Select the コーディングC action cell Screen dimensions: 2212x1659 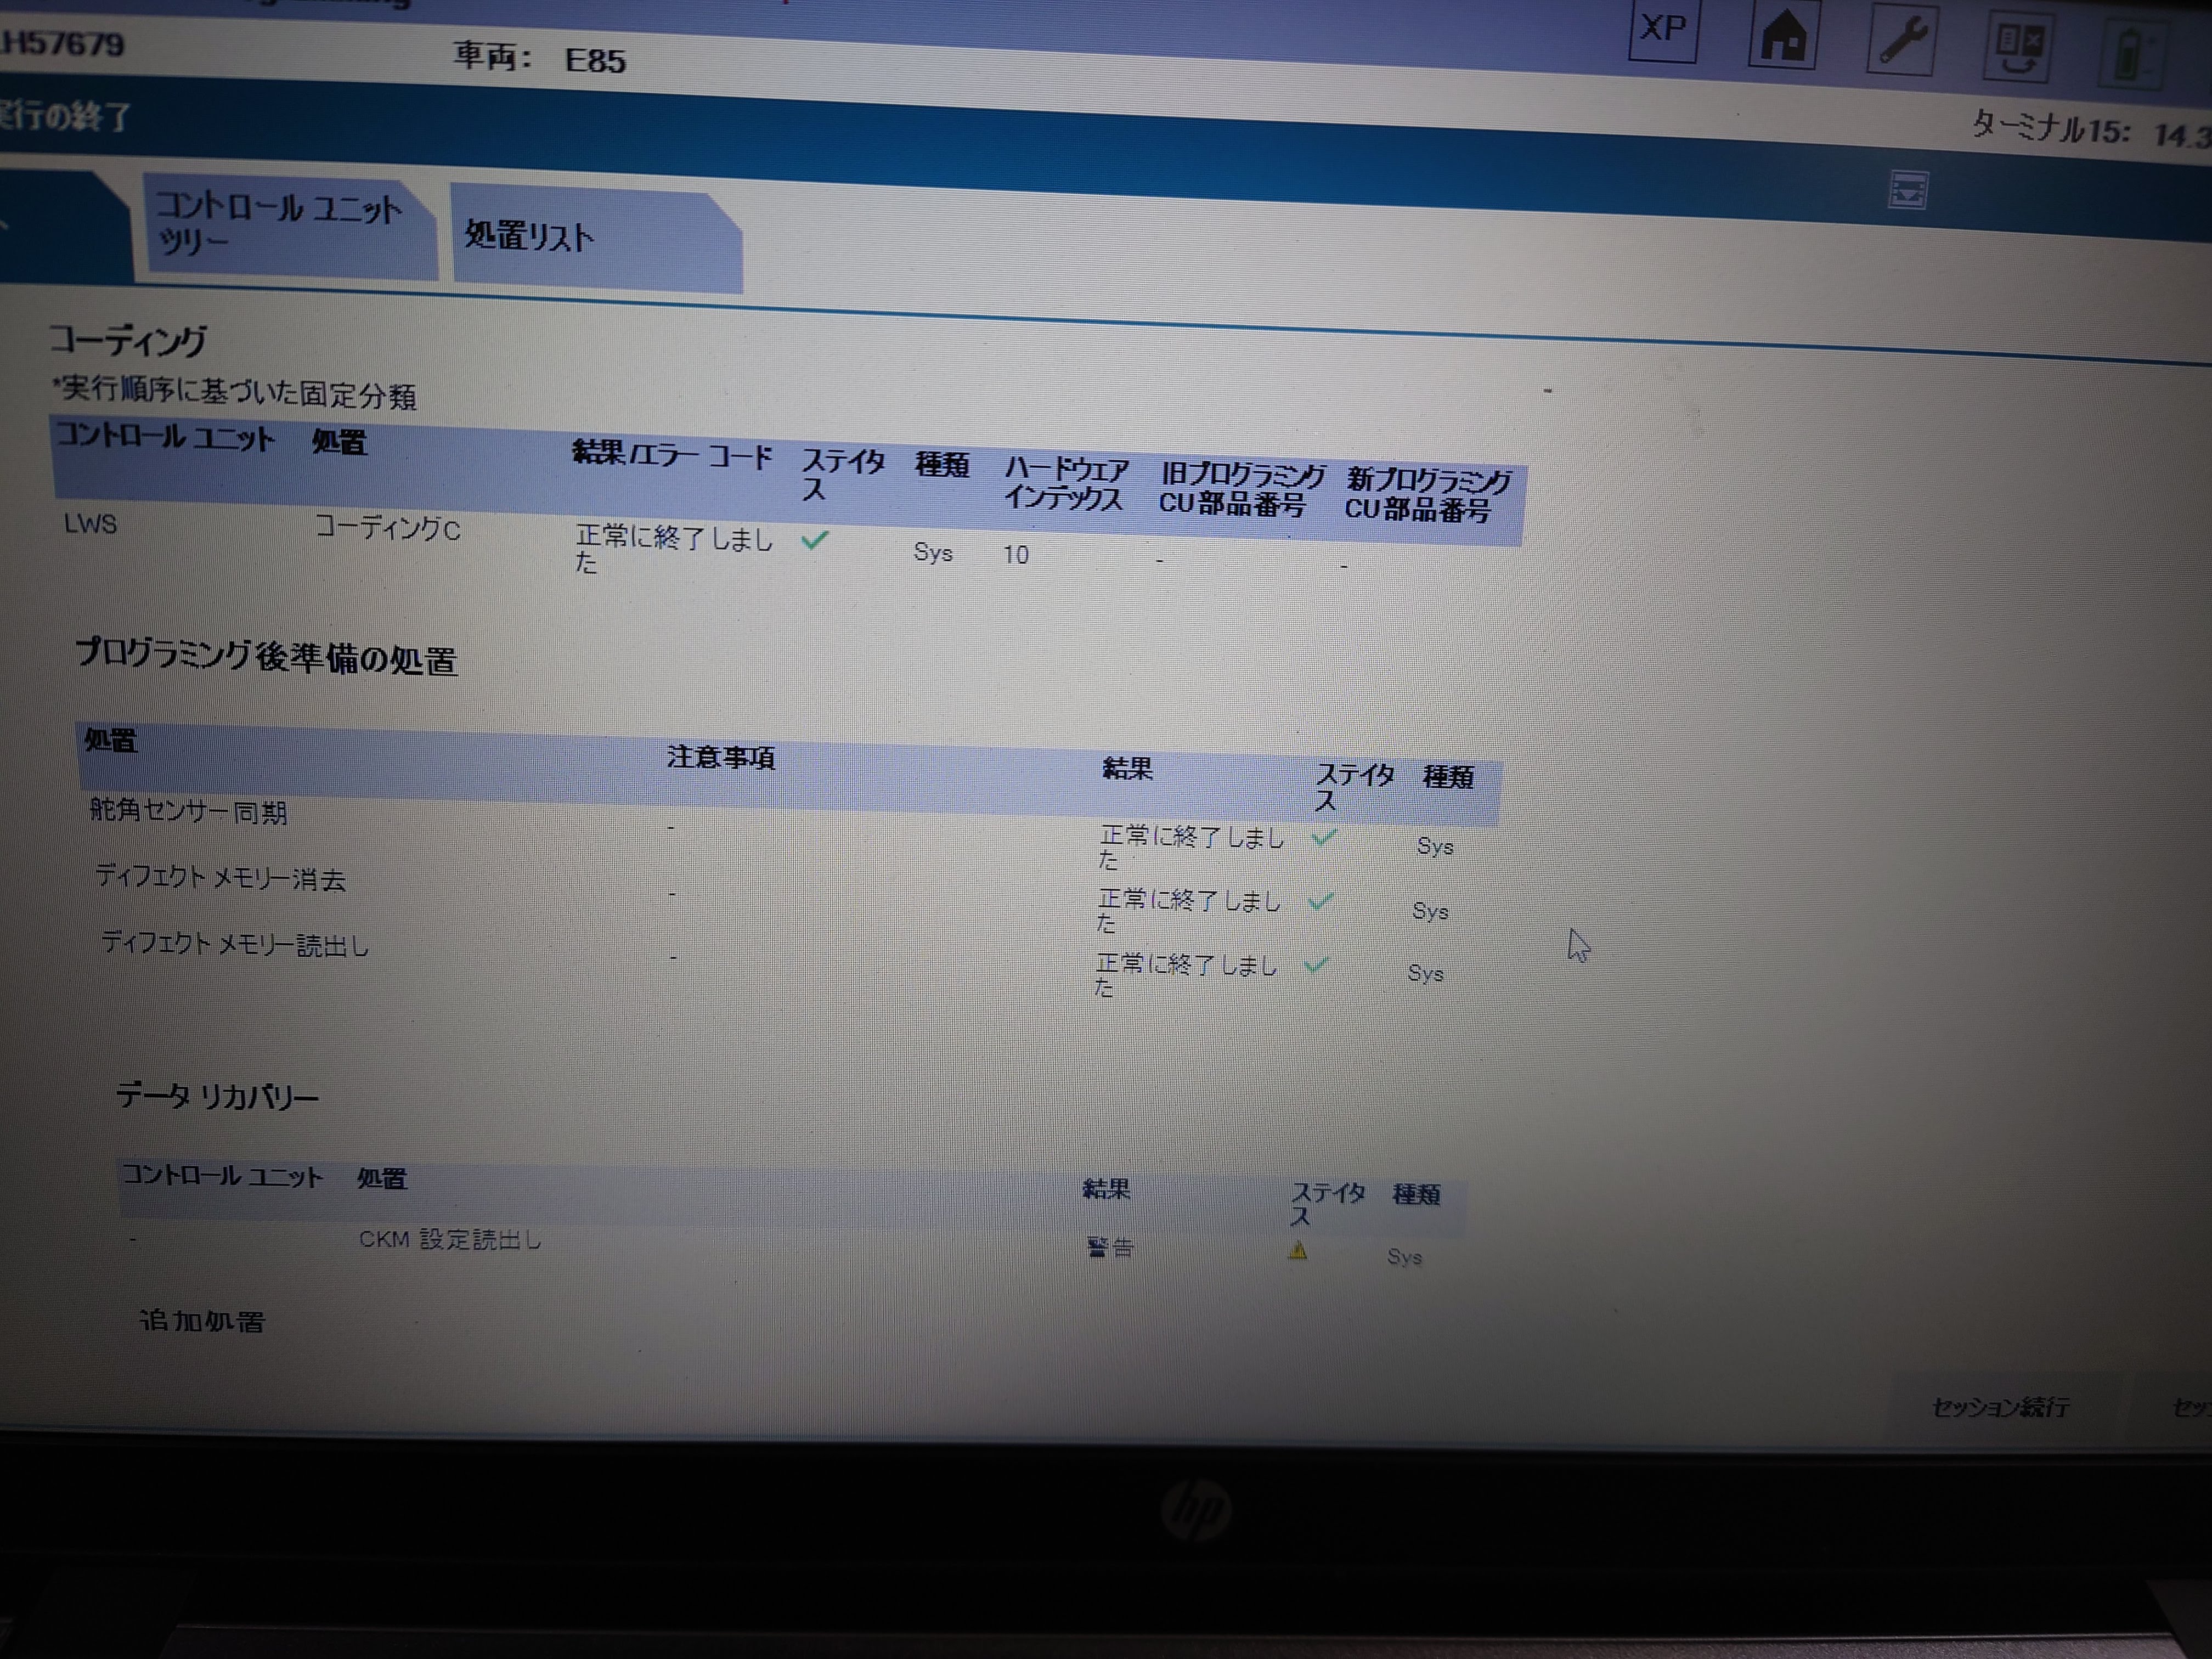388,528
